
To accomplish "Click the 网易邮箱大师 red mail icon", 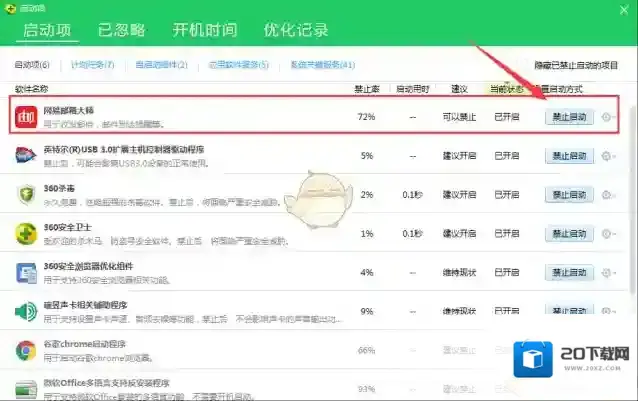I will click(x=26, y=117).
